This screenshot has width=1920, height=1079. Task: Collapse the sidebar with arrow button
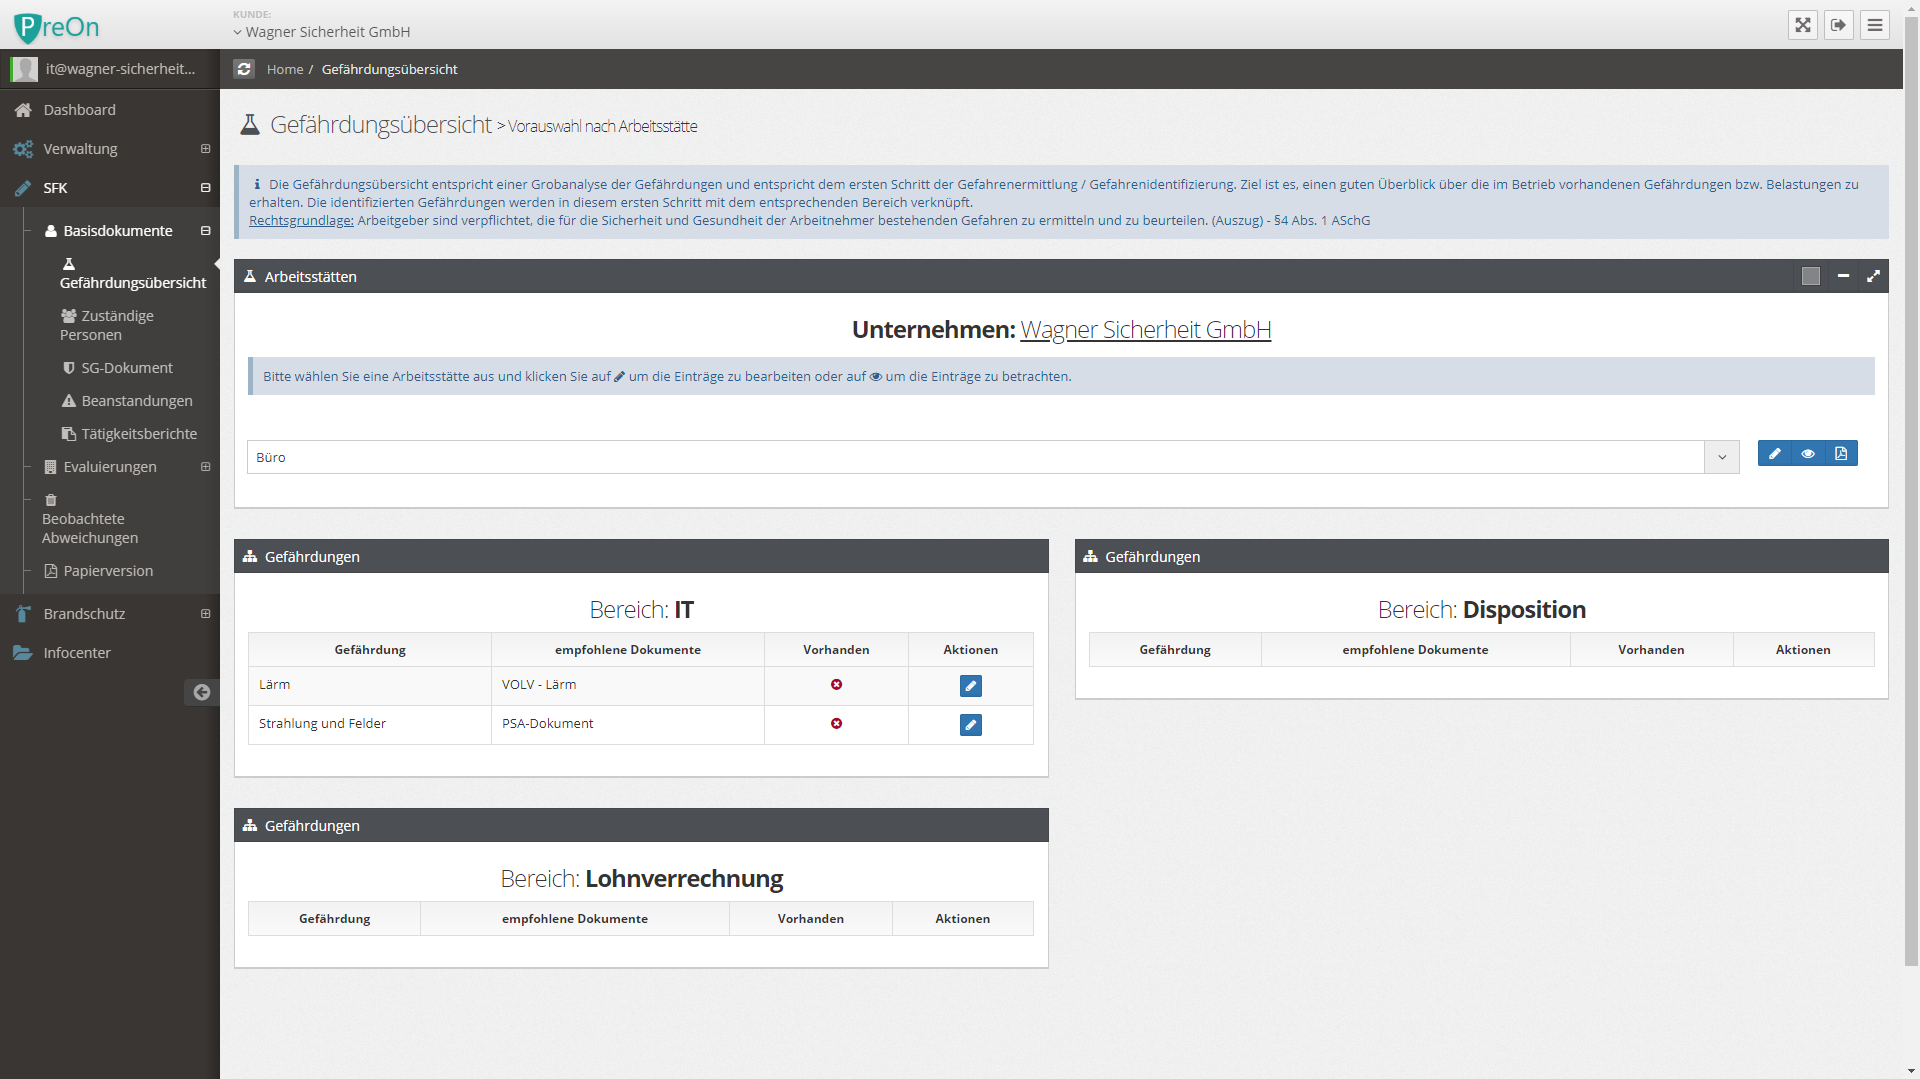201,692
